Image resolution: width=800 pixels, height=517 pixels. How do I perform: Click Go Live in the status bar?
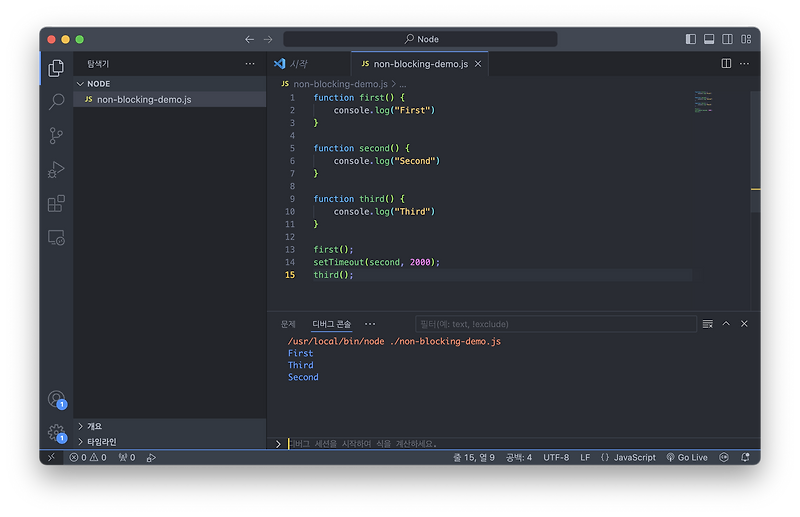(687, 457)
